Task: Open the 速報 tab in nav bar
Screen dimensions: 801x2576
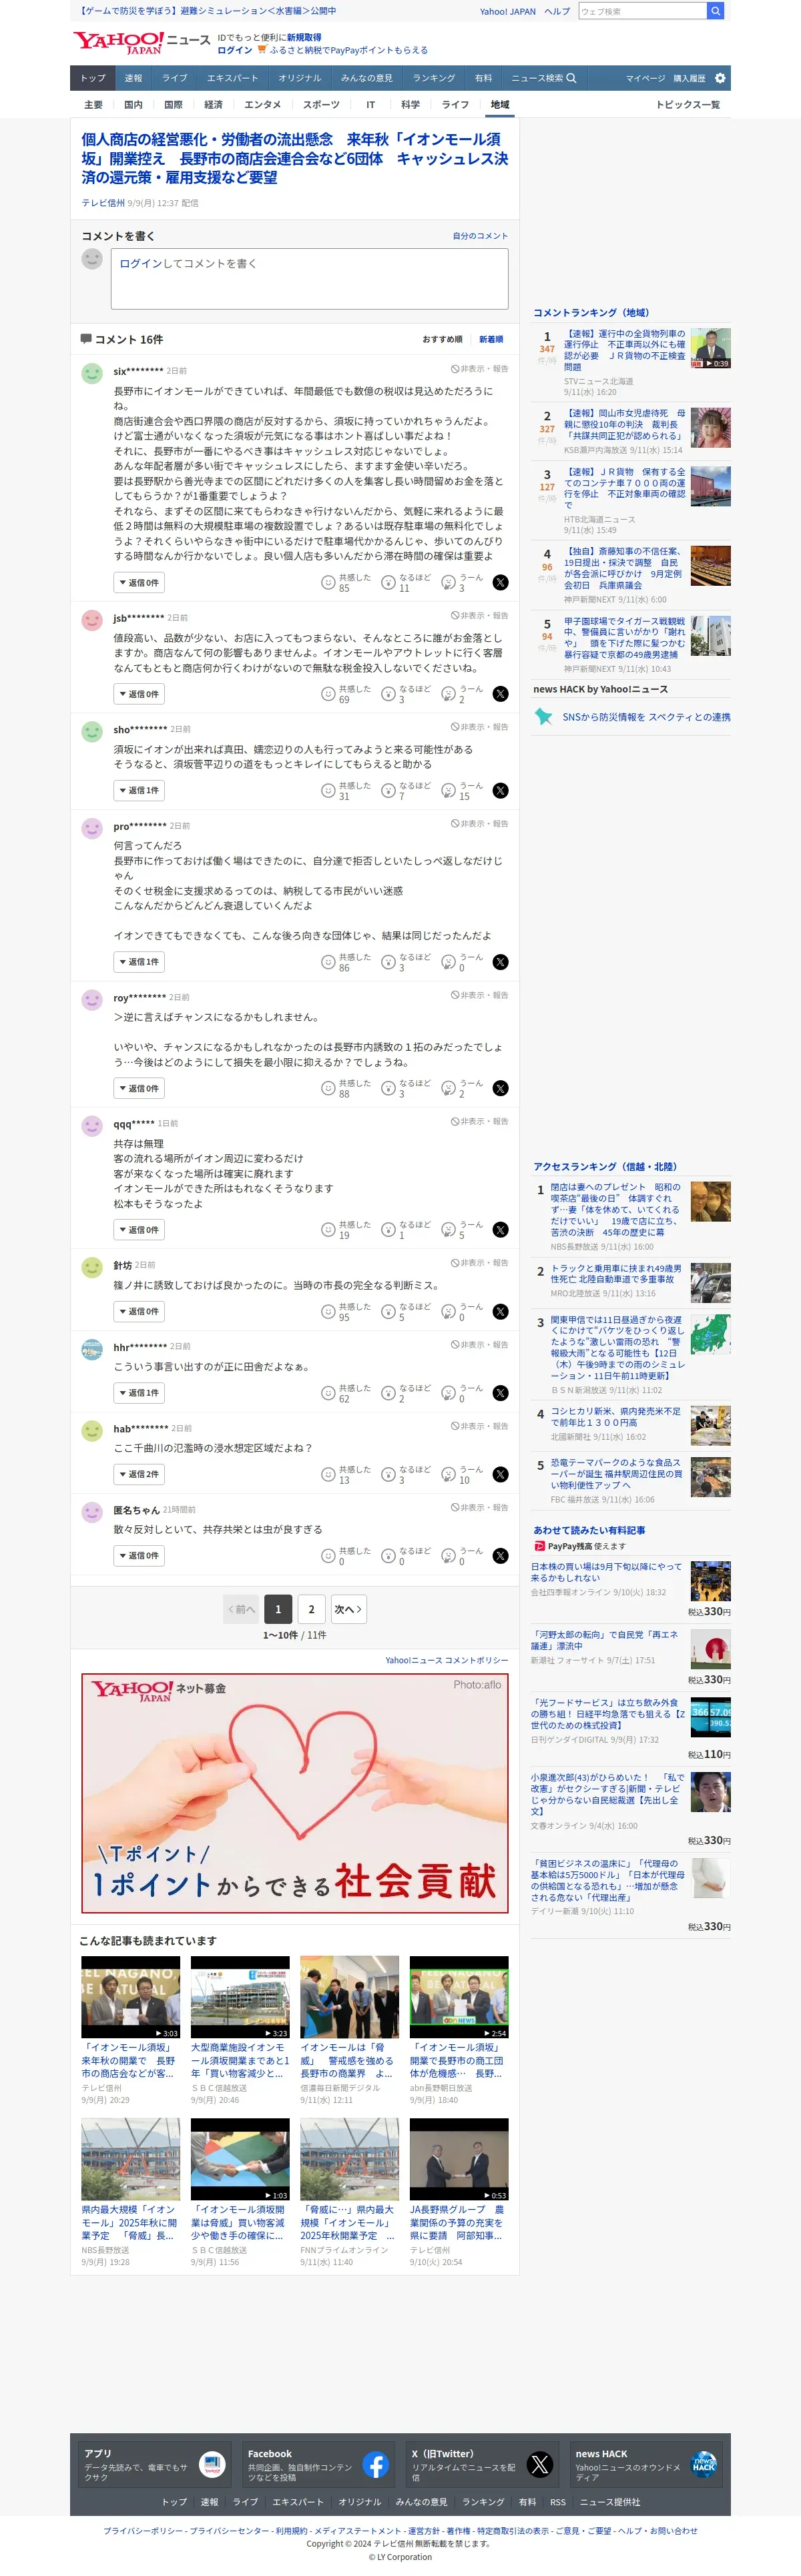Action: coord(133,78)
